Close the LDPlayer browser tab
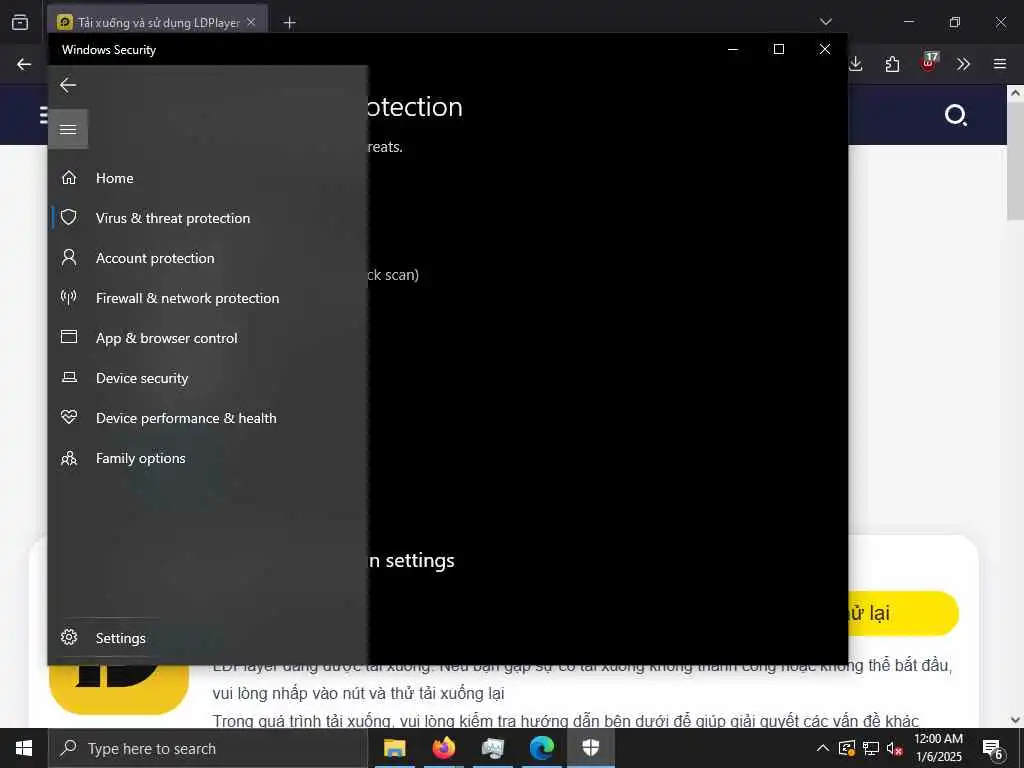Image resolution: width=1024 pixels, height=768 pixels. [253, 22]
